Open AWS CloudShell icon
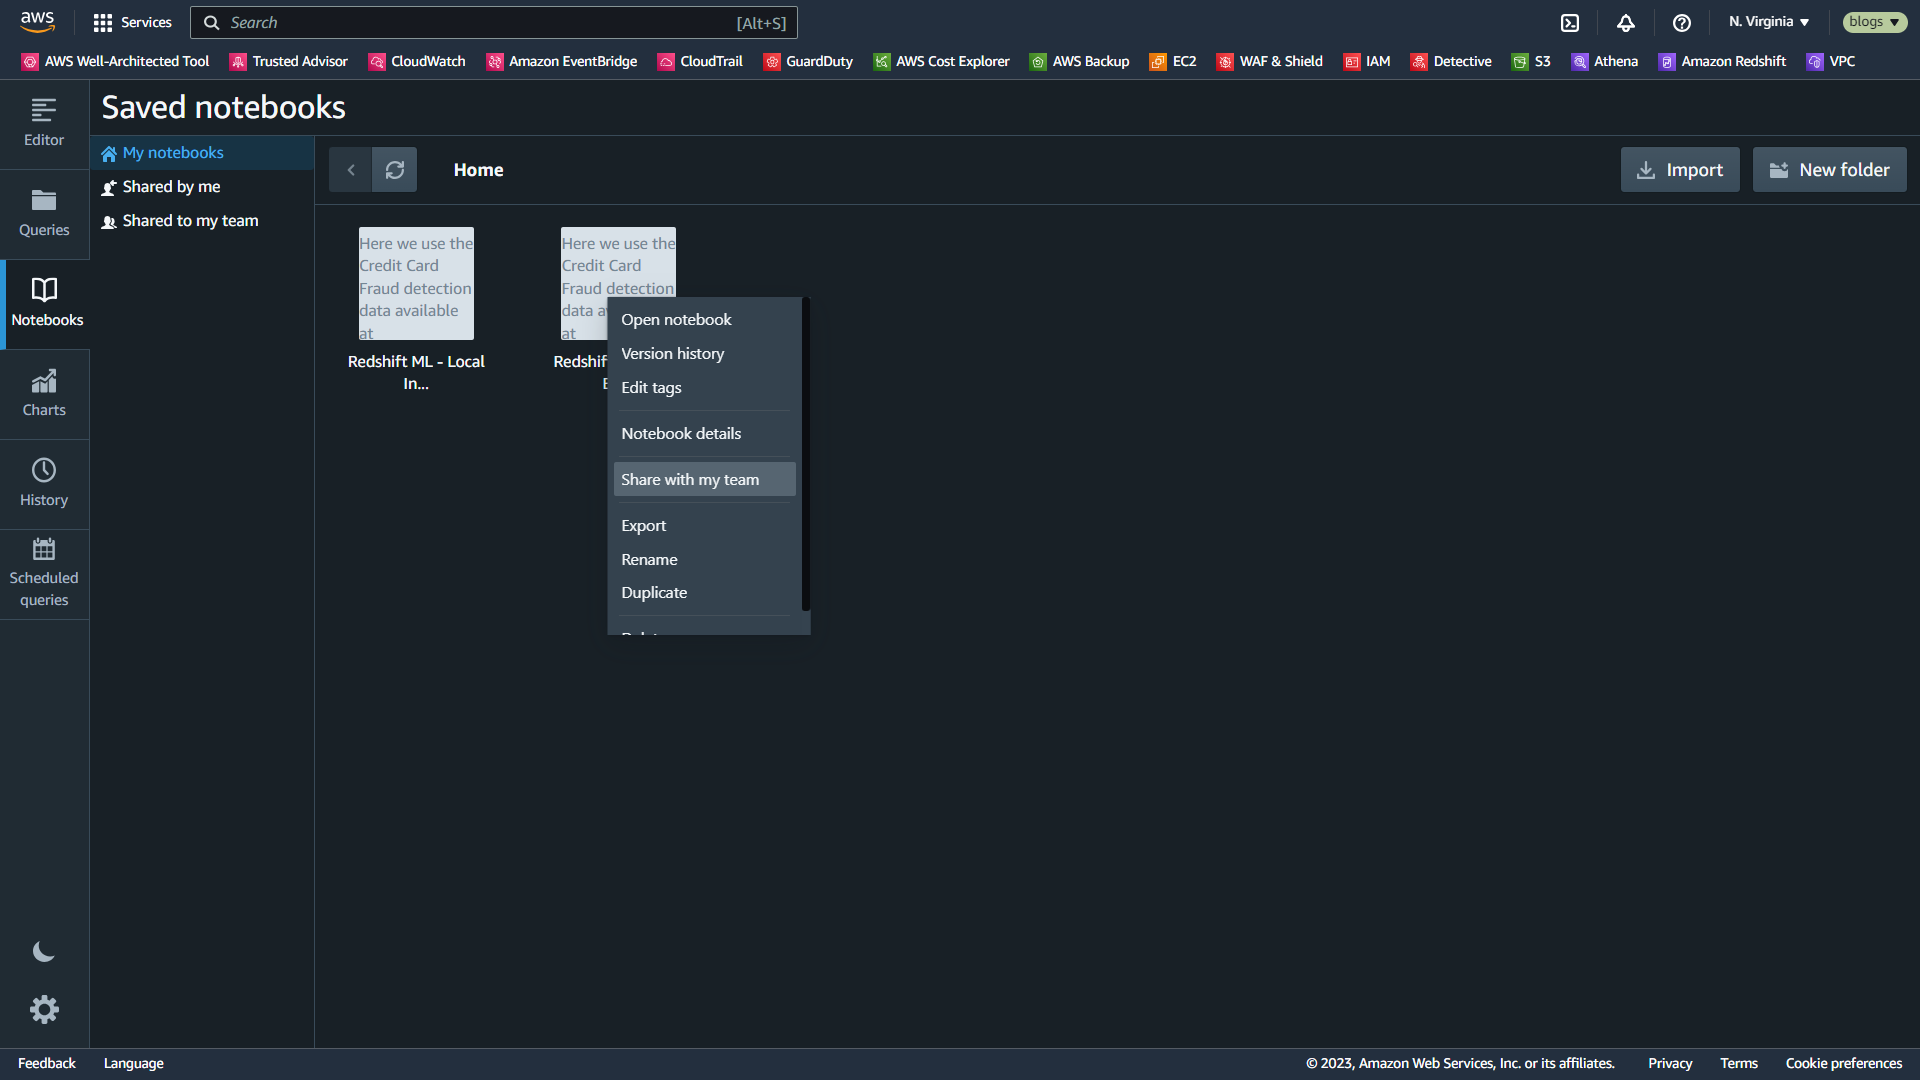This screenshot has width=1920, height=1080. pos(1570,22)
